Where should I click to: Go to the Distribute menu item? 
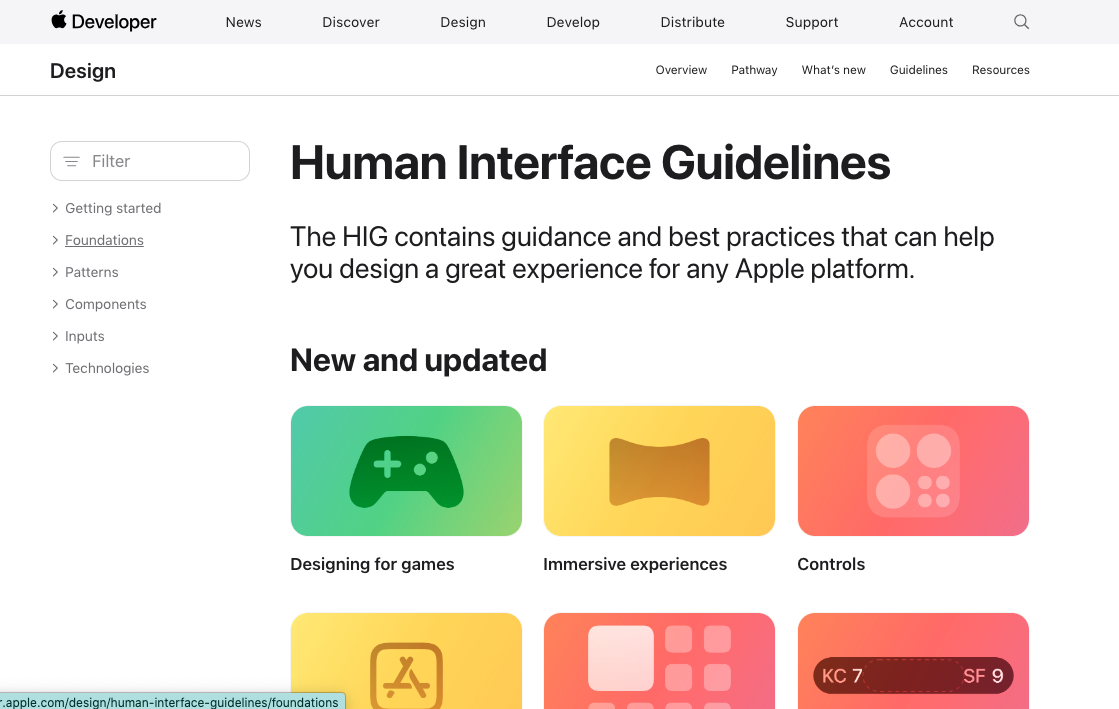(692, 22)
